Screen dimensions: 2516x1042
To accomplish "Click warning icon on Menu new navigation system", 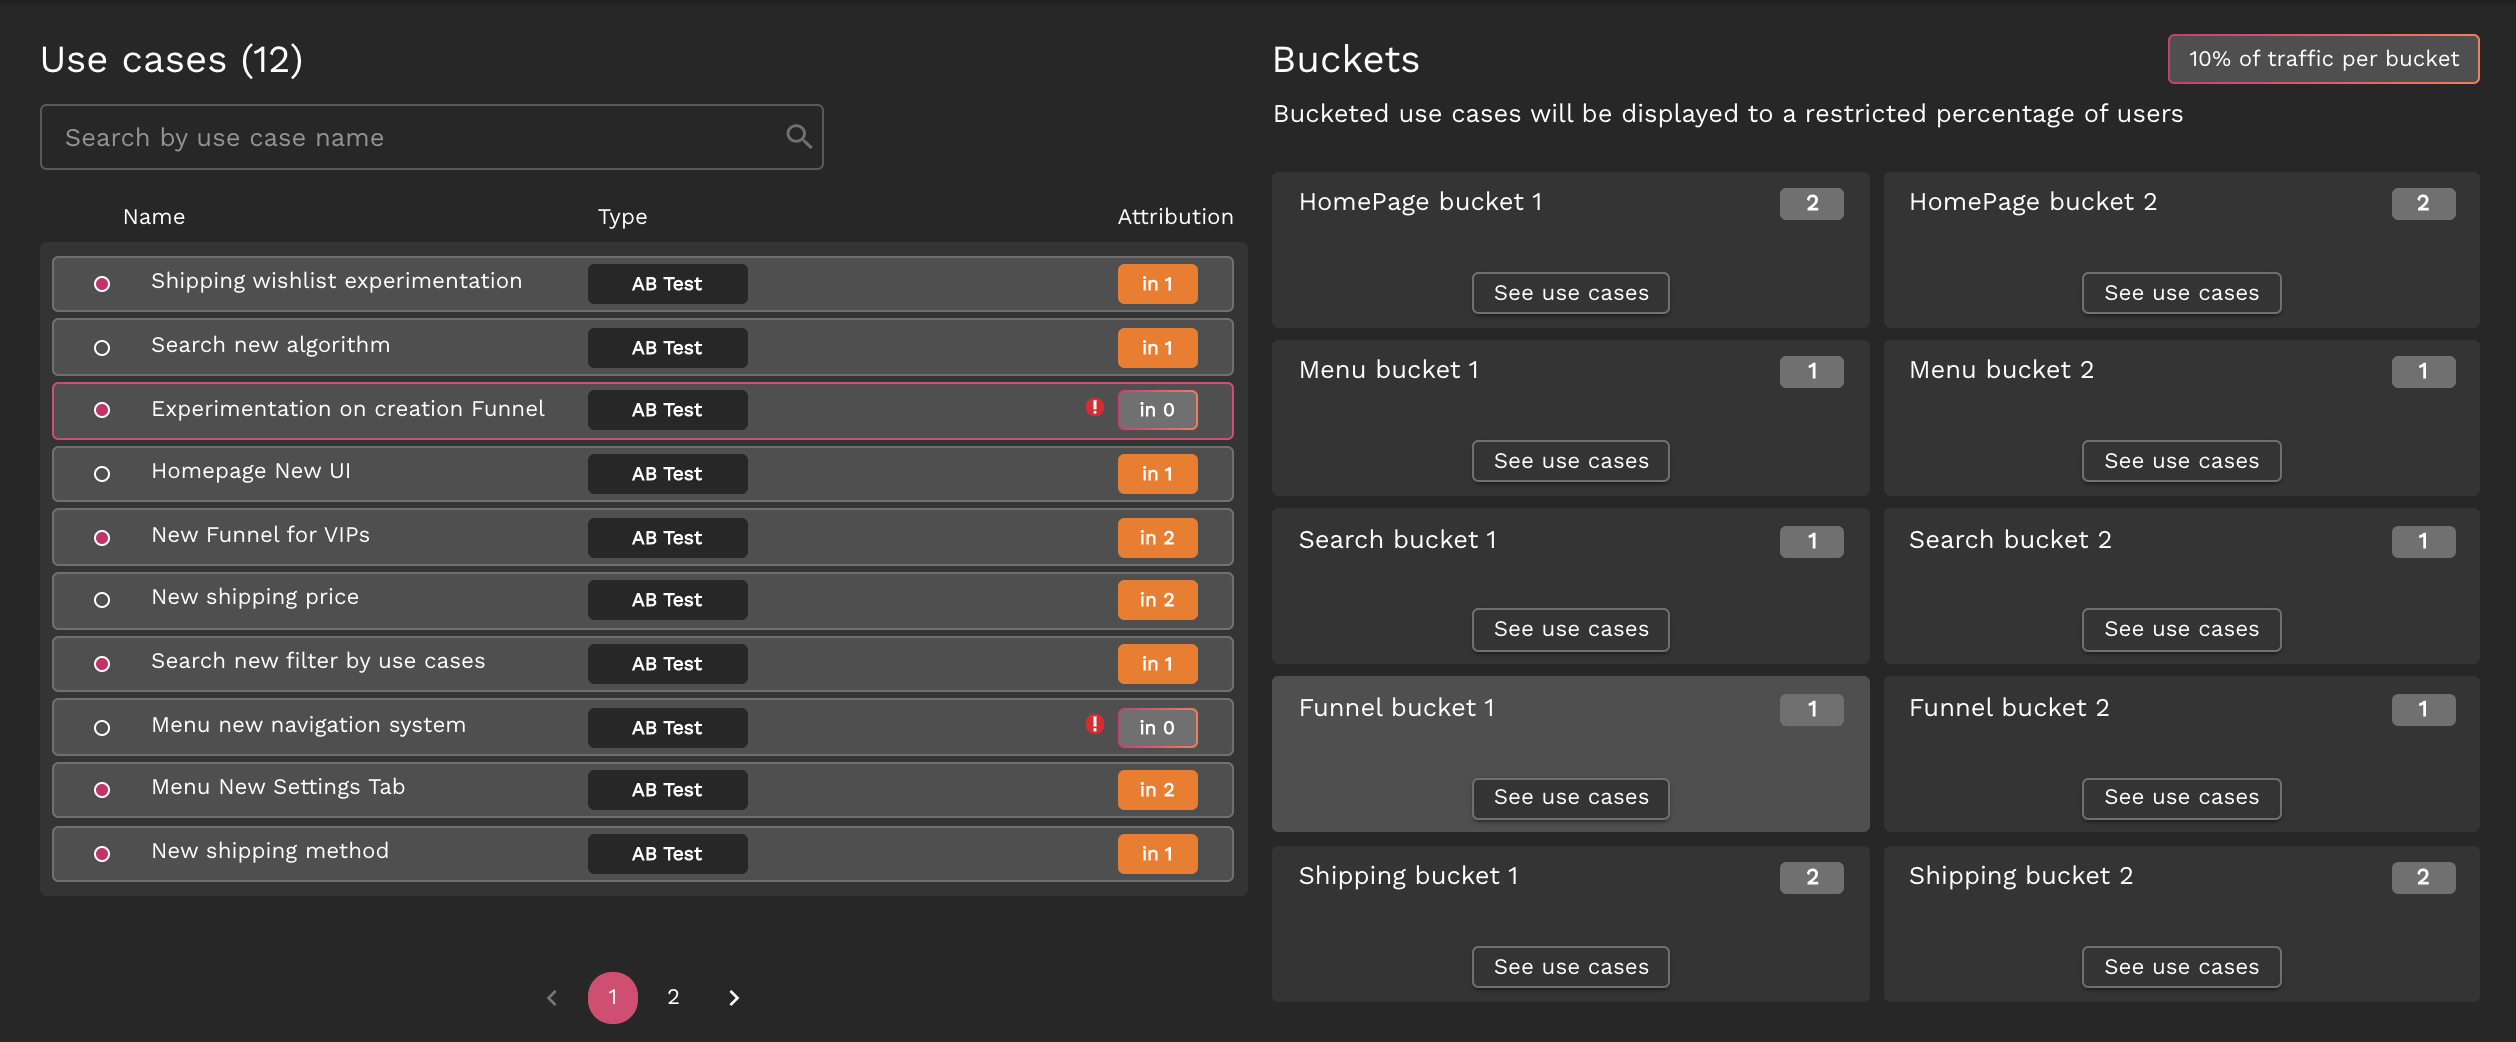I will [x=1095, y=724].
